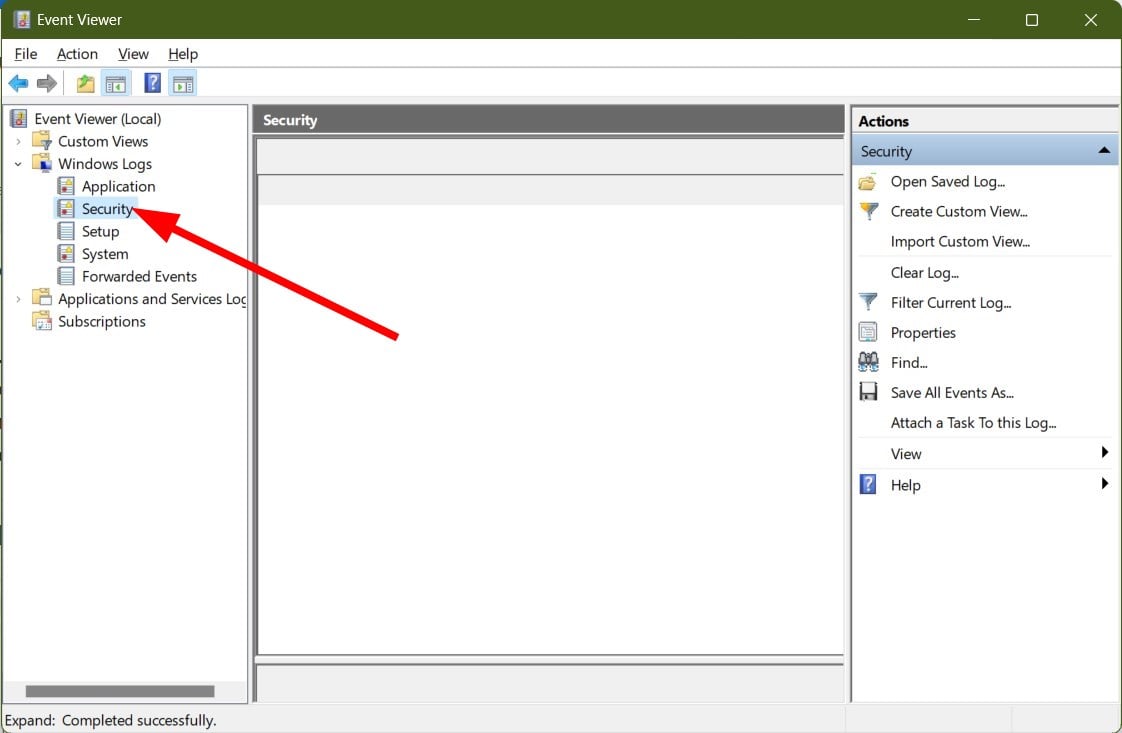This screenshot has width=1122, height=733.
Task: Click the Find binoculars icon
Action: (x=868, y=362)
